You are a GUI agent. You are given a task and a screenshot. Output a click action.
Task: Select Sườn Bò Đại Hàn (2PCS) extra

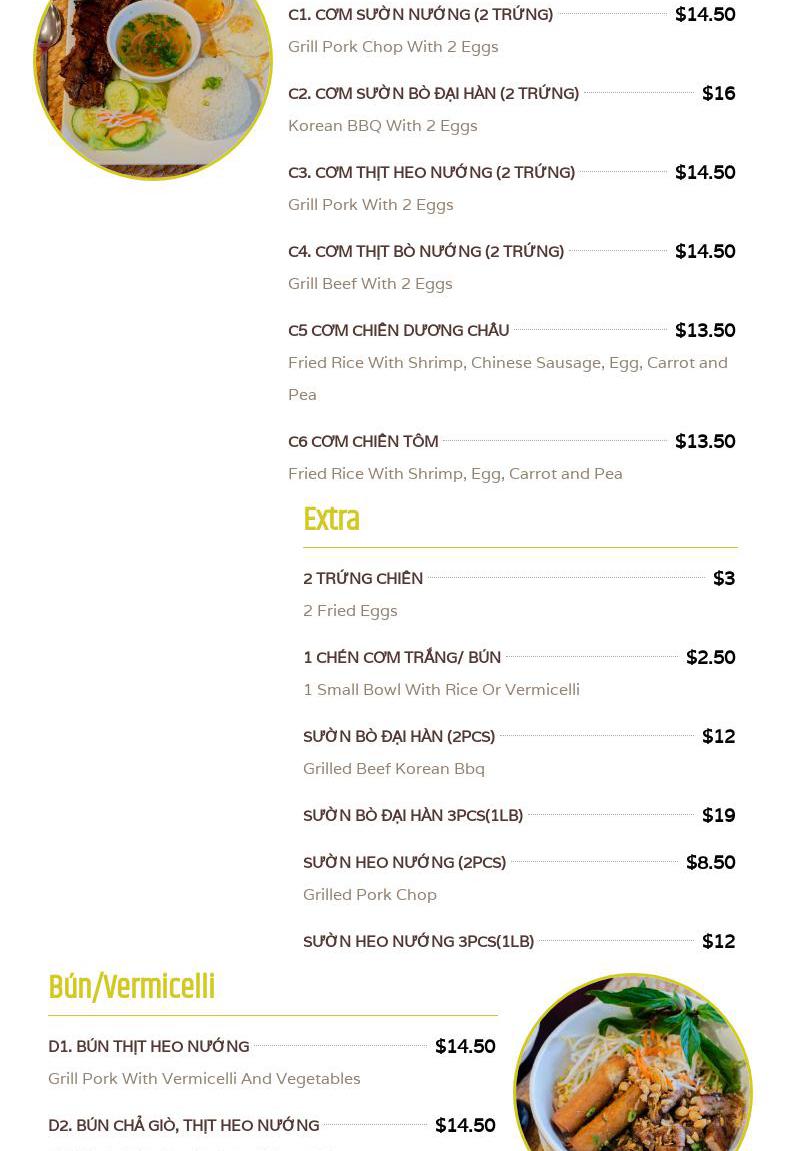tap(399, 737)
